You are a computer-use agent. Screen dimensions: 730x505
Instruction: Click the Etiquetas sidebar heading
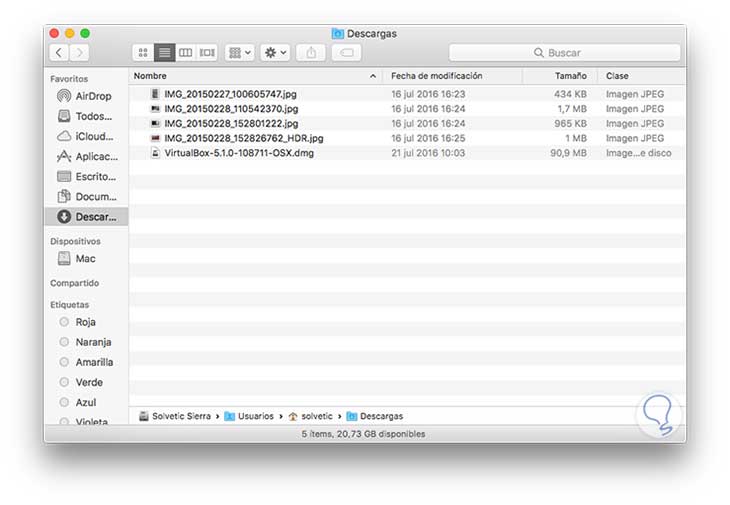(x=69, y=305)
